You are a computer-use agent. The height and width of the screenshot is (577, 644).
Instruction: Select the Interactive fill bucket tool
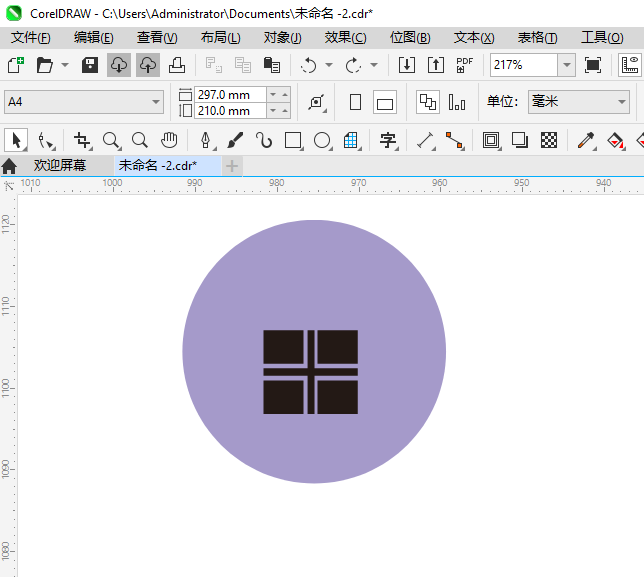click(615, 140)
